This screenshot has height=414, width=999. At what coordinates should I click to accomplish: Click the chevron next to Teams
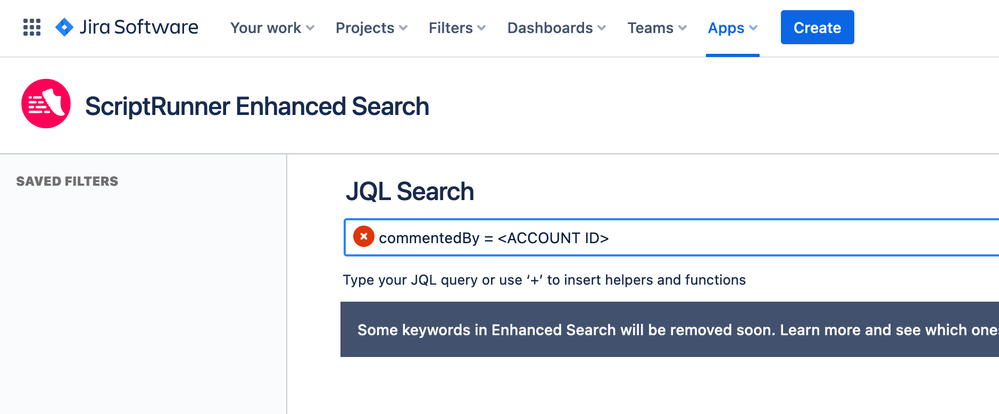pyautogui.click(x=682, y=29)
